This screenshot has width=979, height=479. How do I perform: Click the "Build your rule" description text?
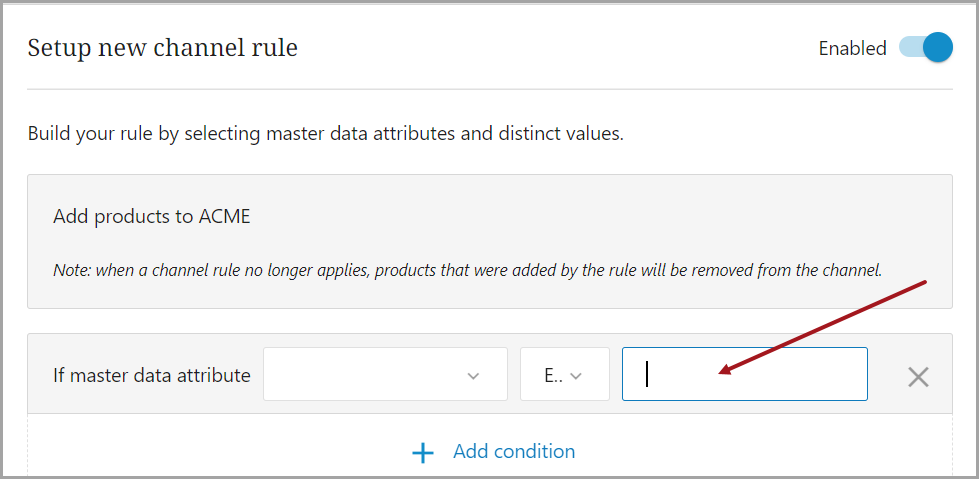coord(325,133)
